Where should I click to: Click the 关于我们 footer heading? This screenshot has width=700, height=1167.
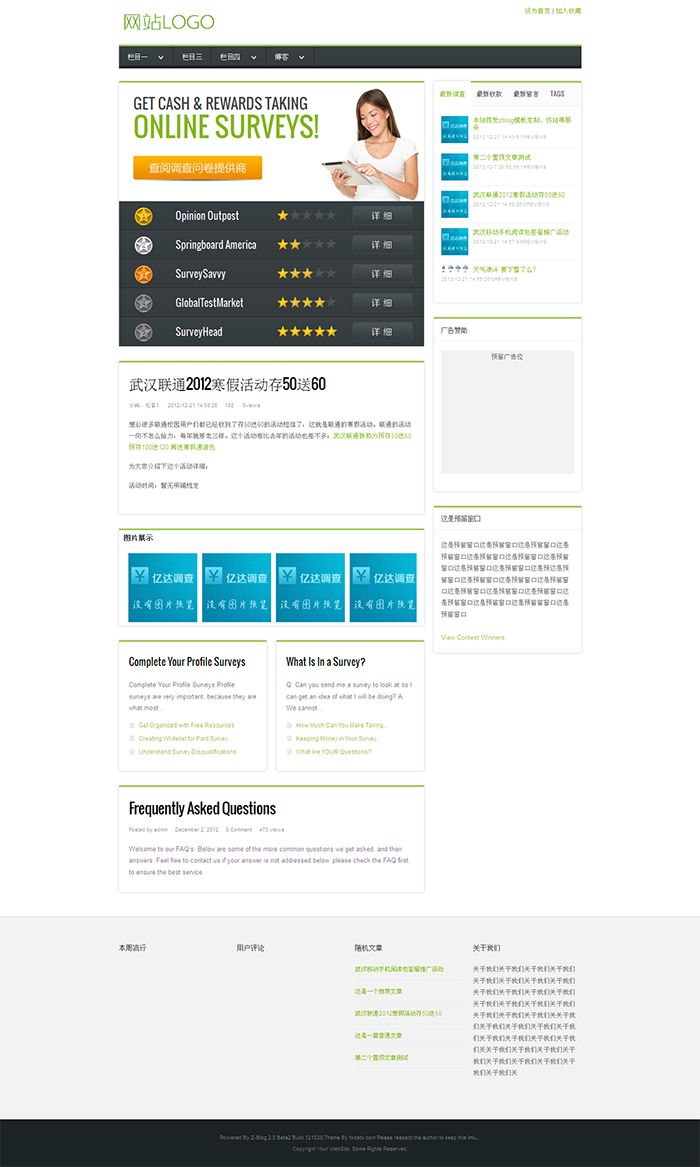pyautogui.click(x=487, y=948)
